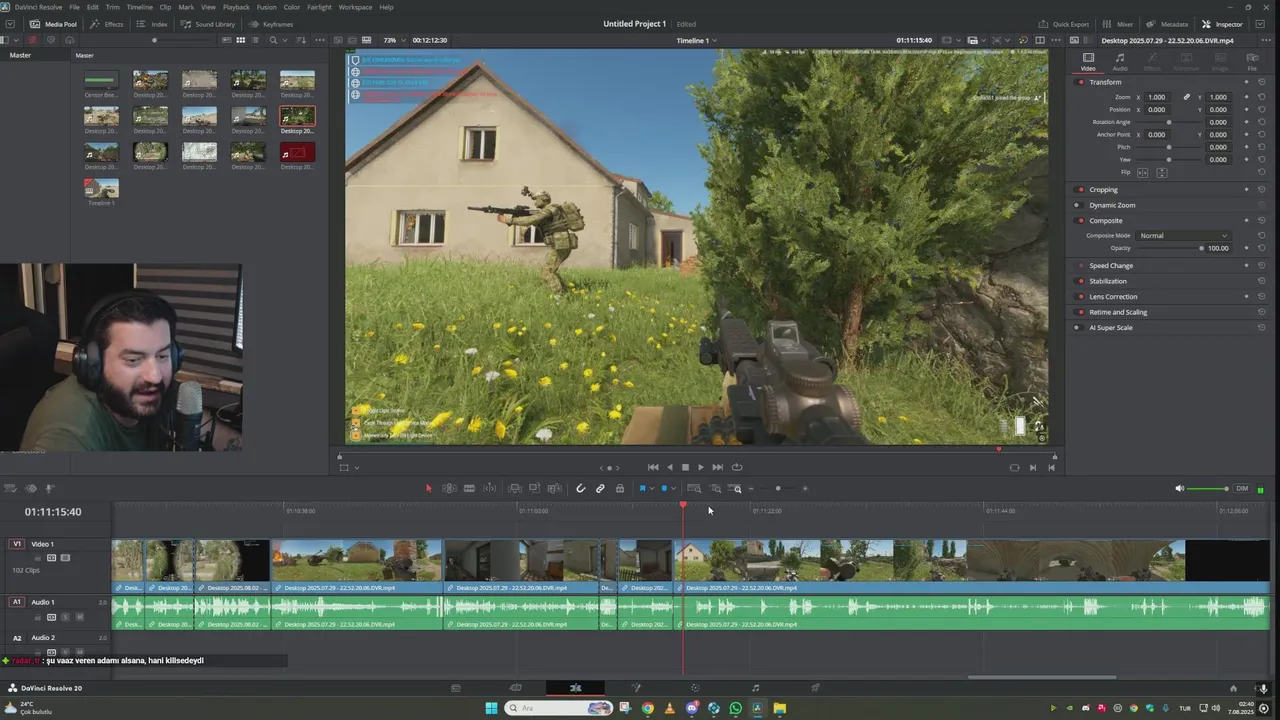The height and width of the screenshot is (720, 1280).
Task: Open the Windows Start button
Action: pos(491,708)
